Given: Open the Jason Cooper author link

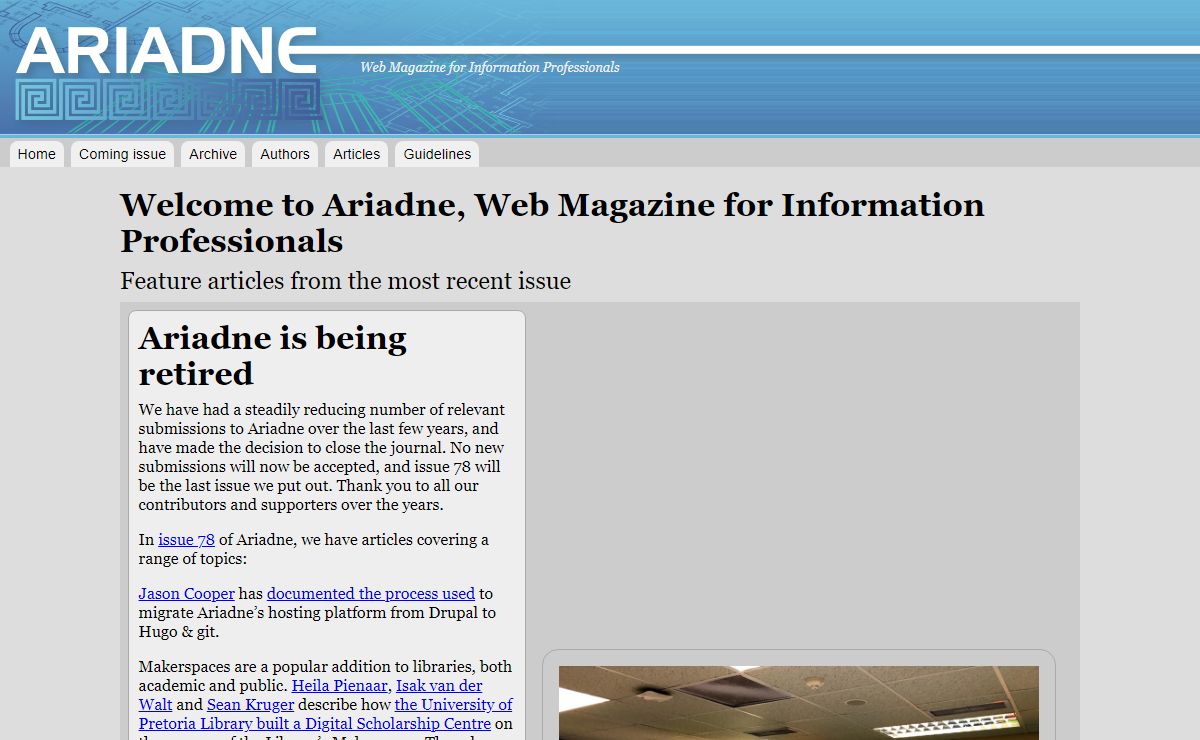Looking at the screenshot, I should click(186, 594).
